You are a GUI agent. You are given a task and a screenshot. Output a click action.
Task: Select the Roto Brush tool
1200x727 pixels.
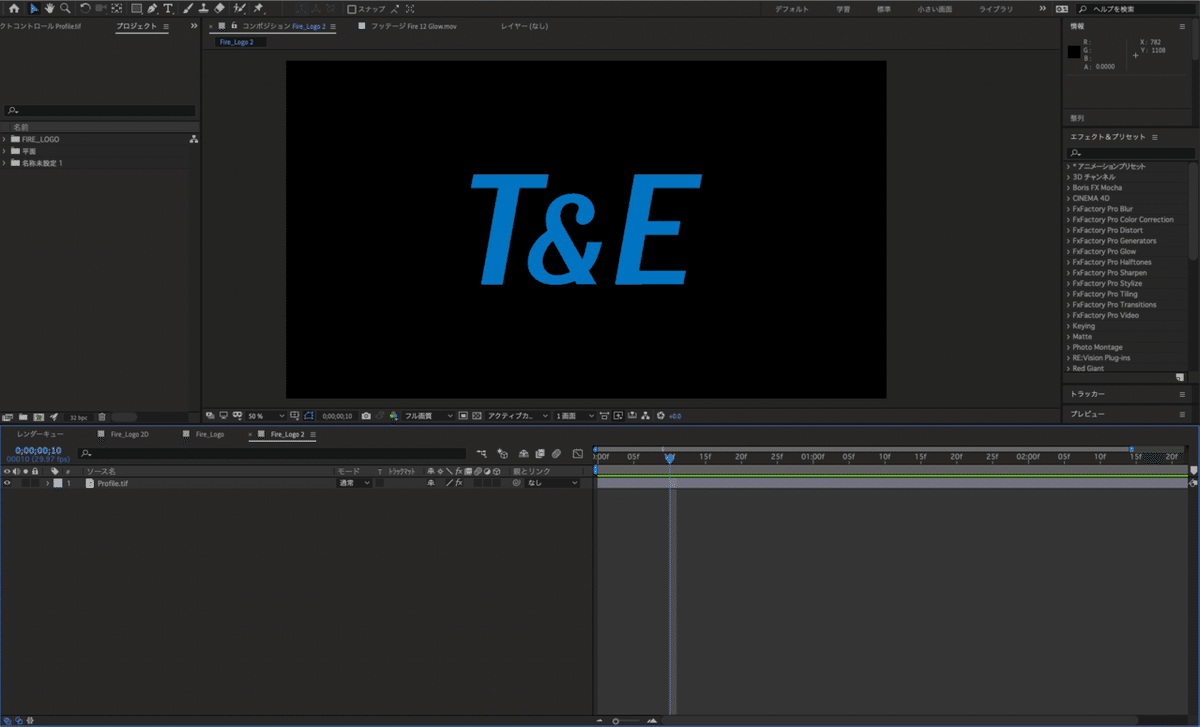point(239,8)
